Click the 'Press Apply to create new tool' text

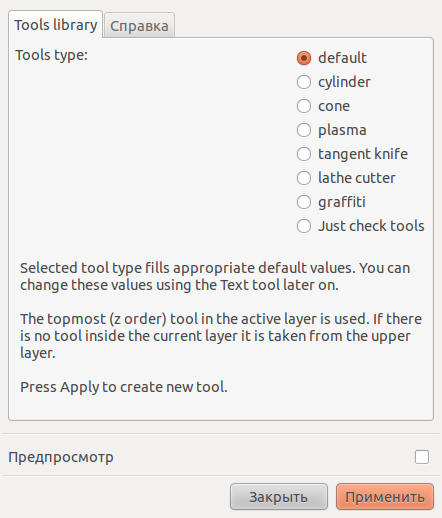tap(124, 387)
